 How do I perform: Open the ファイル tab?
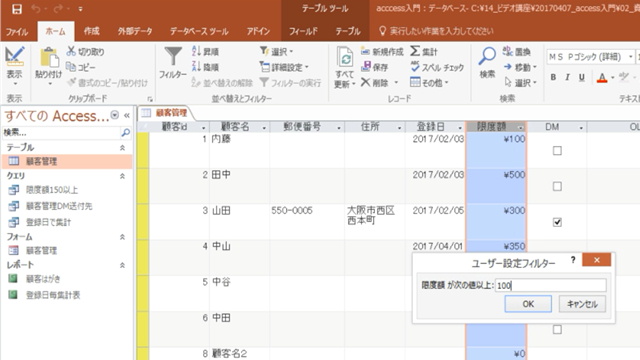click(17, 31)
